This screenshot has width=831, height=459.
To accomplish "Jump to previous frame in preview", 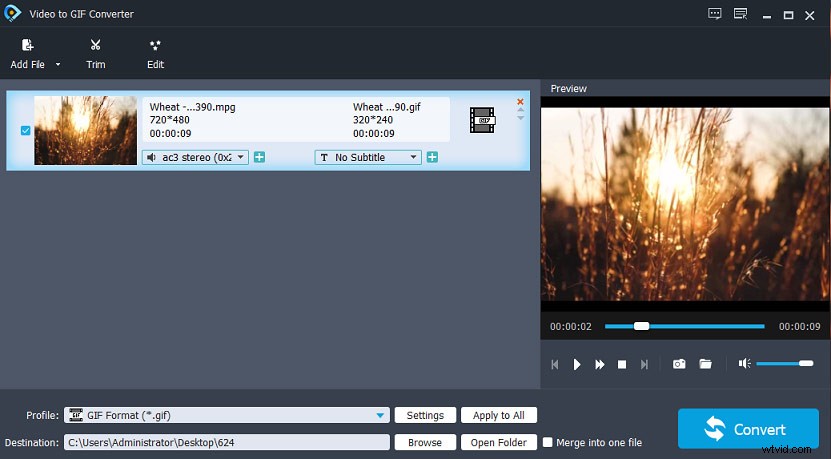I will [555, 364].
